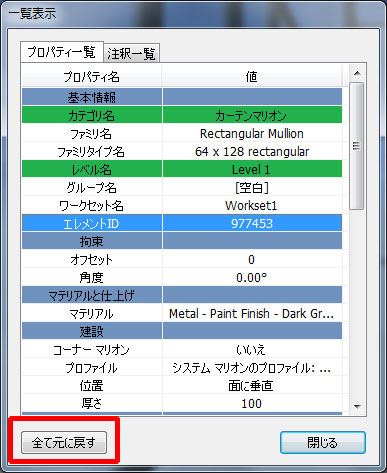Select the カテゴリ名 row
This screenshot has width=387, height=473.
[182, 115]
